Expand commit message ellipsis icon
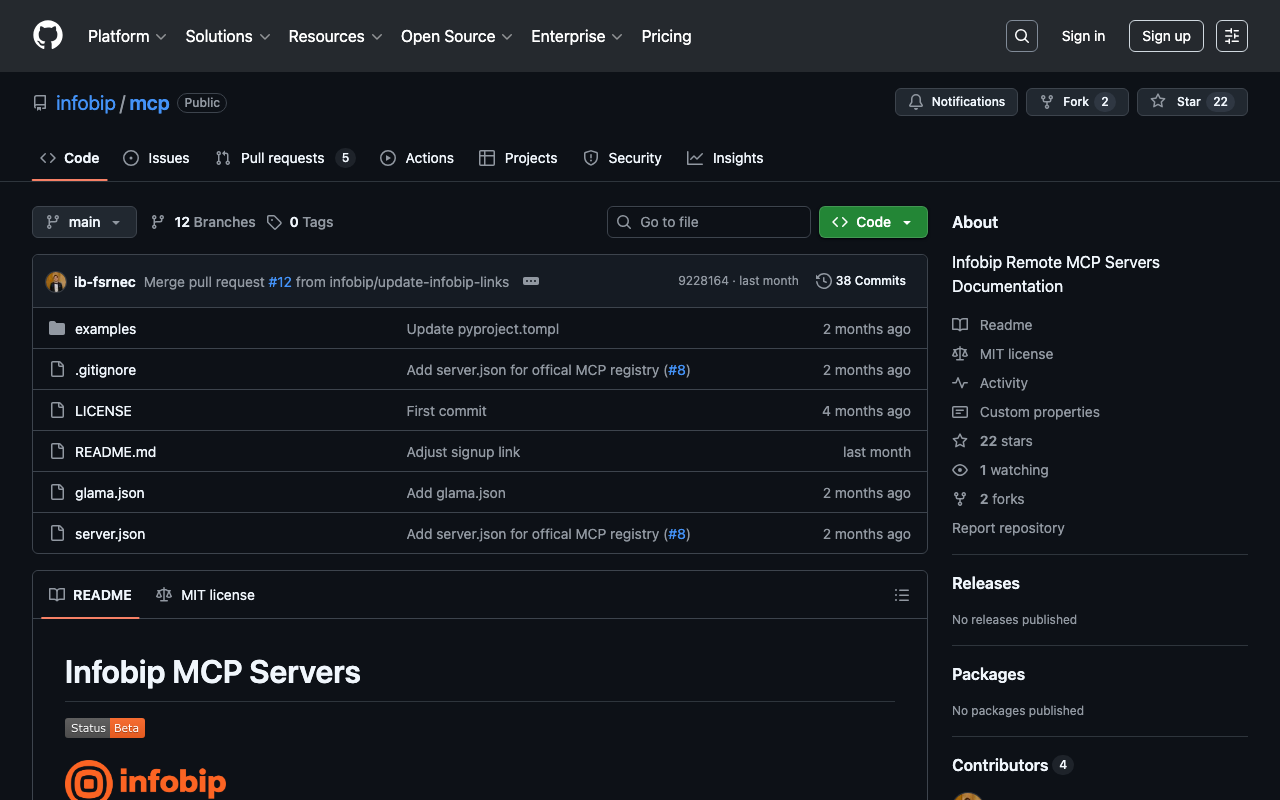 point(531,281)
